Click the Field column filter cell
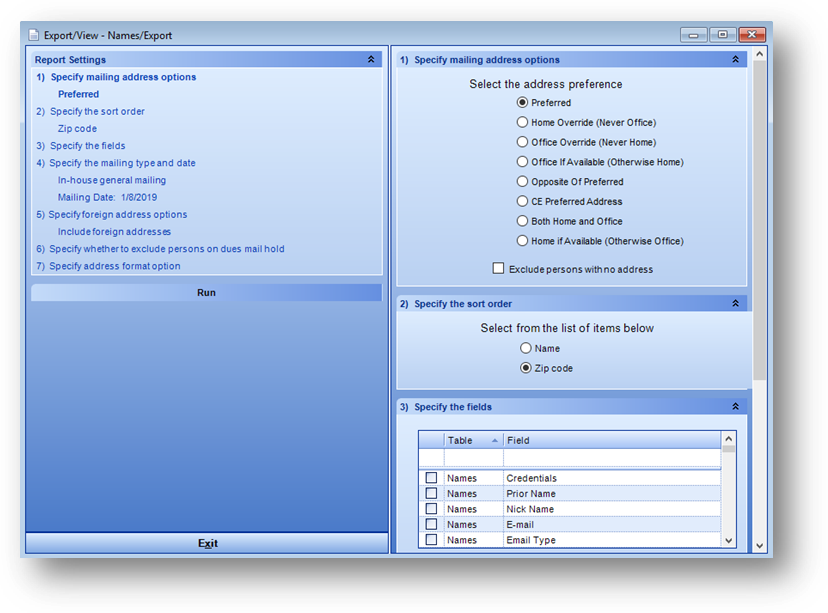828x613 pixels. tap(612, 458)
